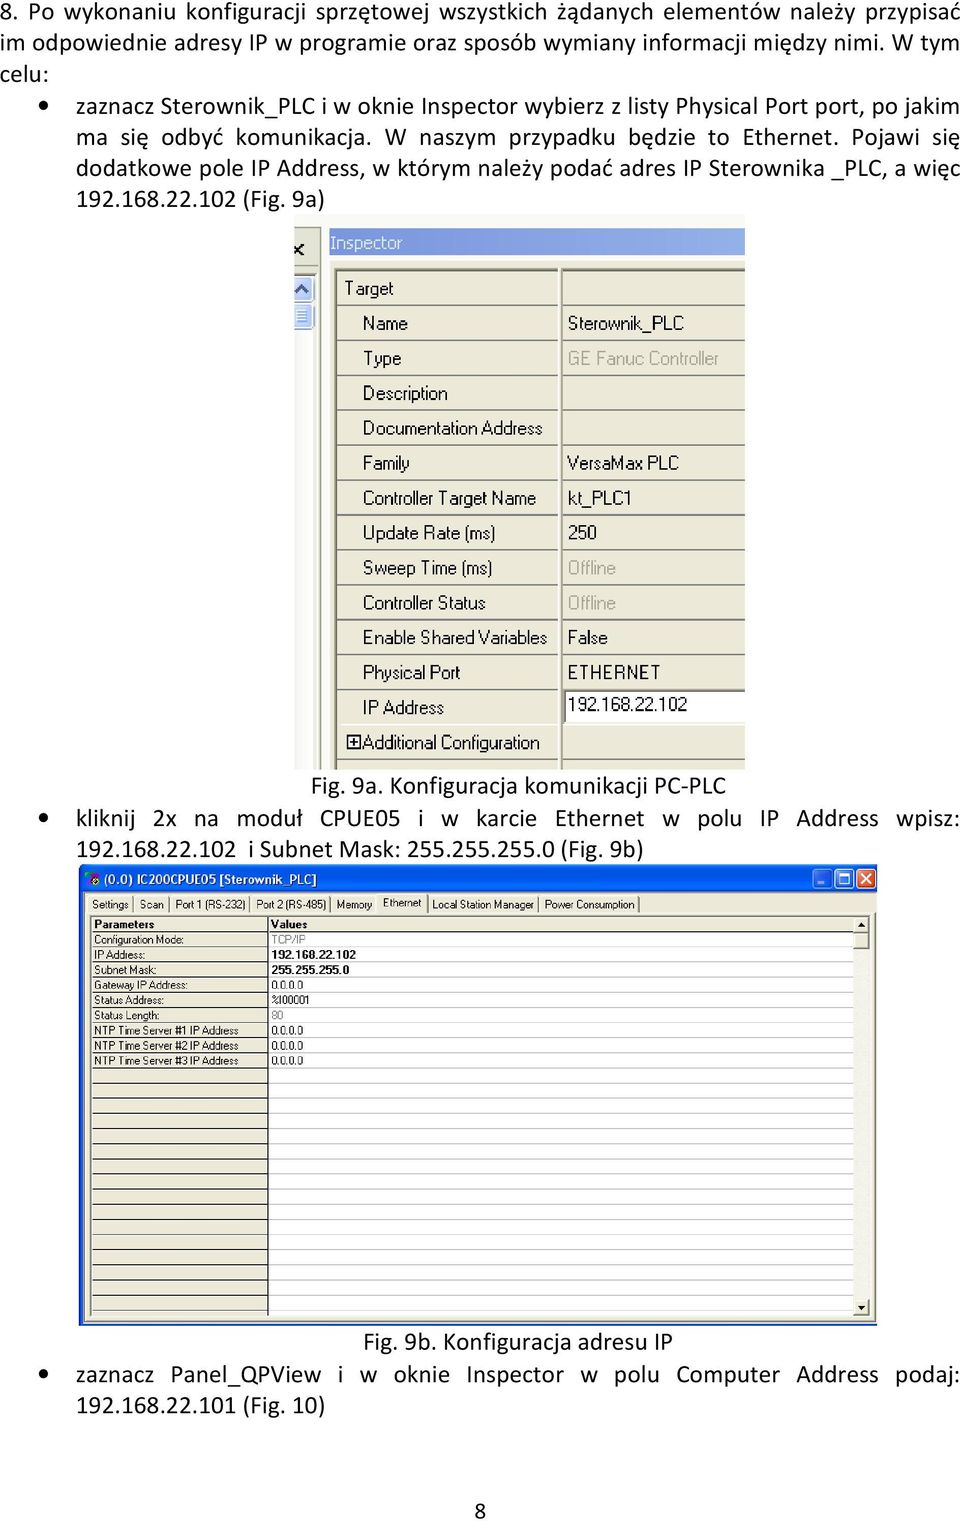This screenshot has width=960, height=1521.
Task: Open the Port 2 (RS-485) tab
Action: (x=291, y=904)
